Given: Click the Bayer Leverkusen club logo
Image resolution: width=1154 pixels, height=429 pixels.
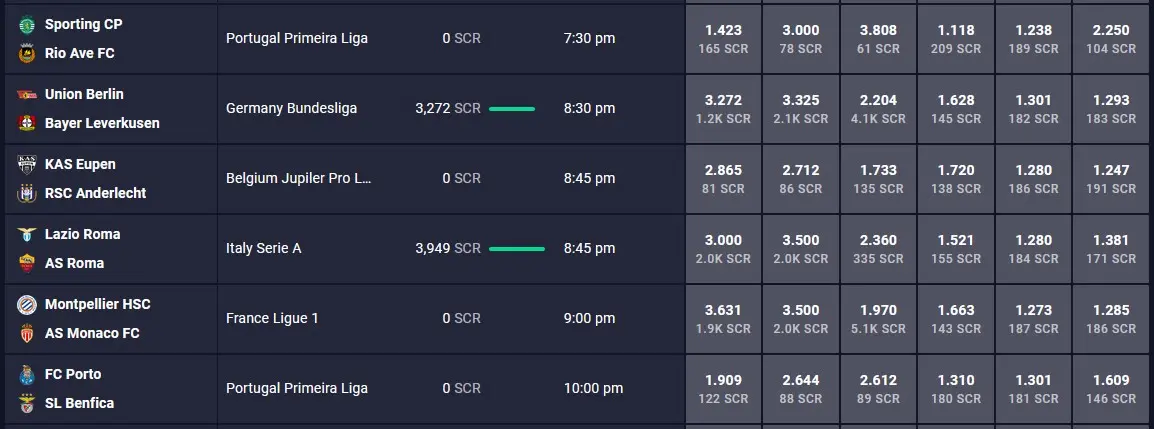Looking at the screenshot, I should point(26,123).
